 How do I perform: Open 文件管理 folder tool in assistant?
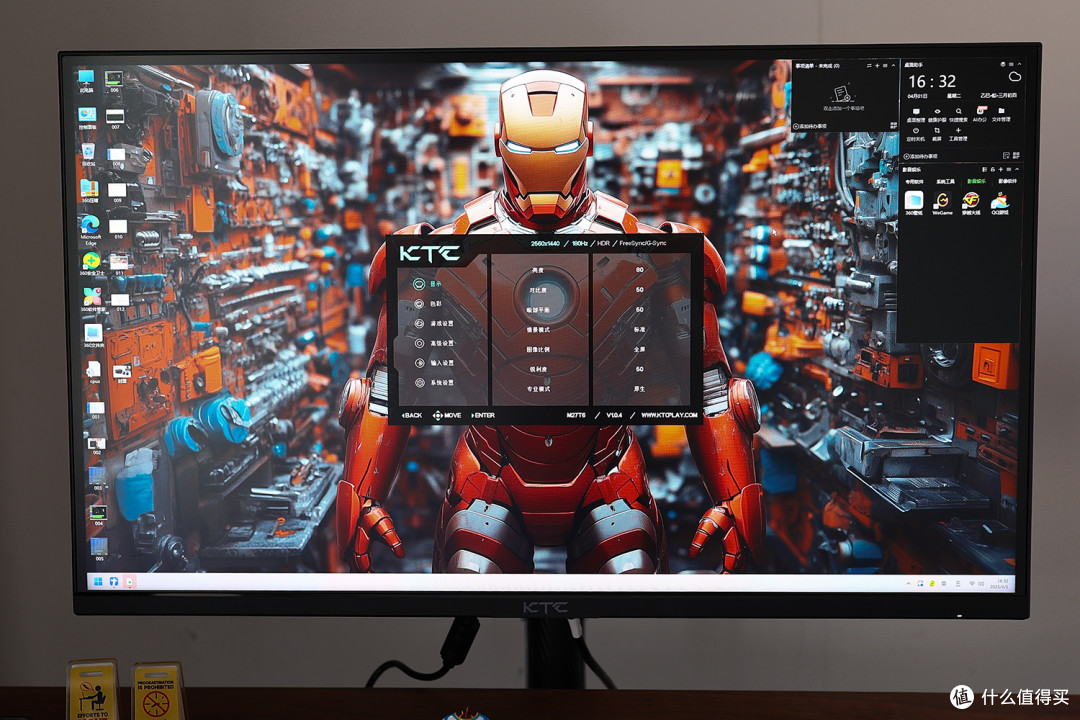tap(1001, 114)
